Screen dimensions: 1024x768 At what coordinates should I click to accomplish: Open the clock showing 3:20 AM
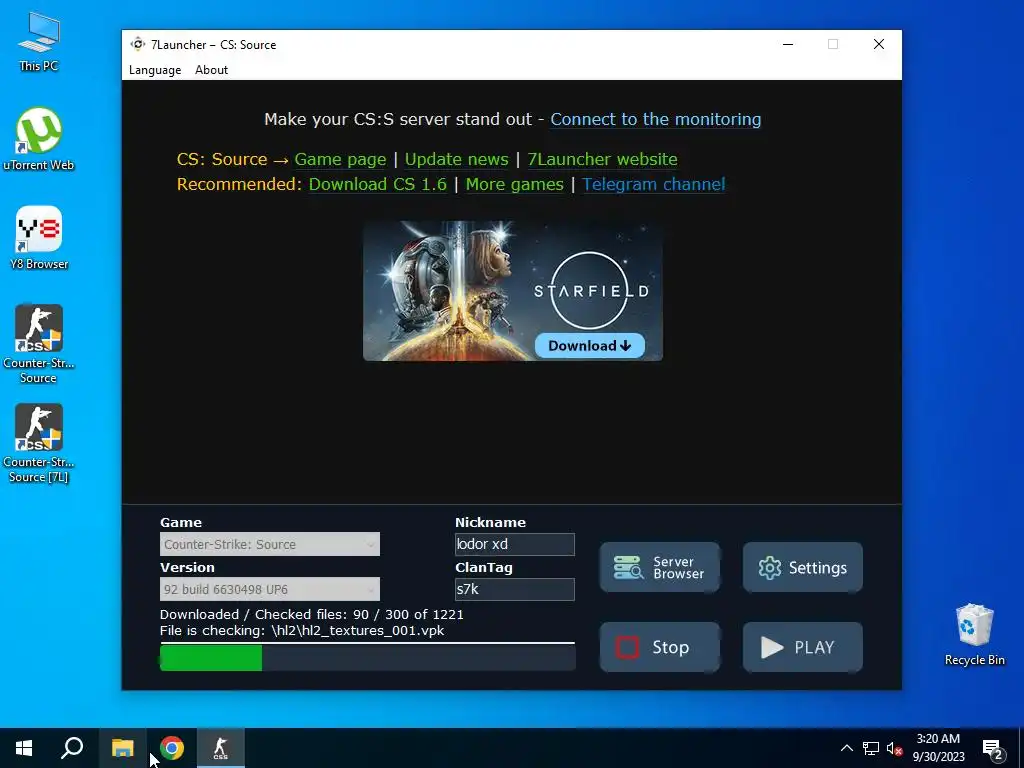[x=938, y=748]
